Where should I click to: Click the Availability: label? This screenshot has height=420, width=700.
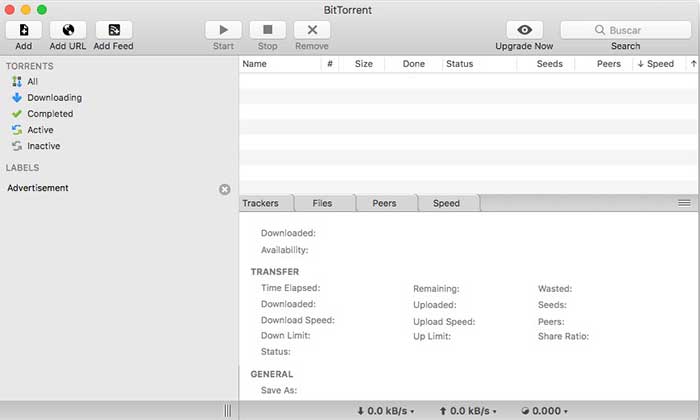point(284,250)
